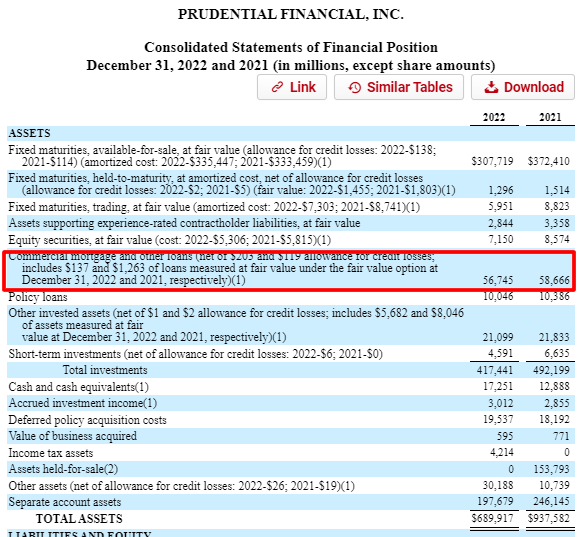Select the 2022 column header

pos(494,117)
